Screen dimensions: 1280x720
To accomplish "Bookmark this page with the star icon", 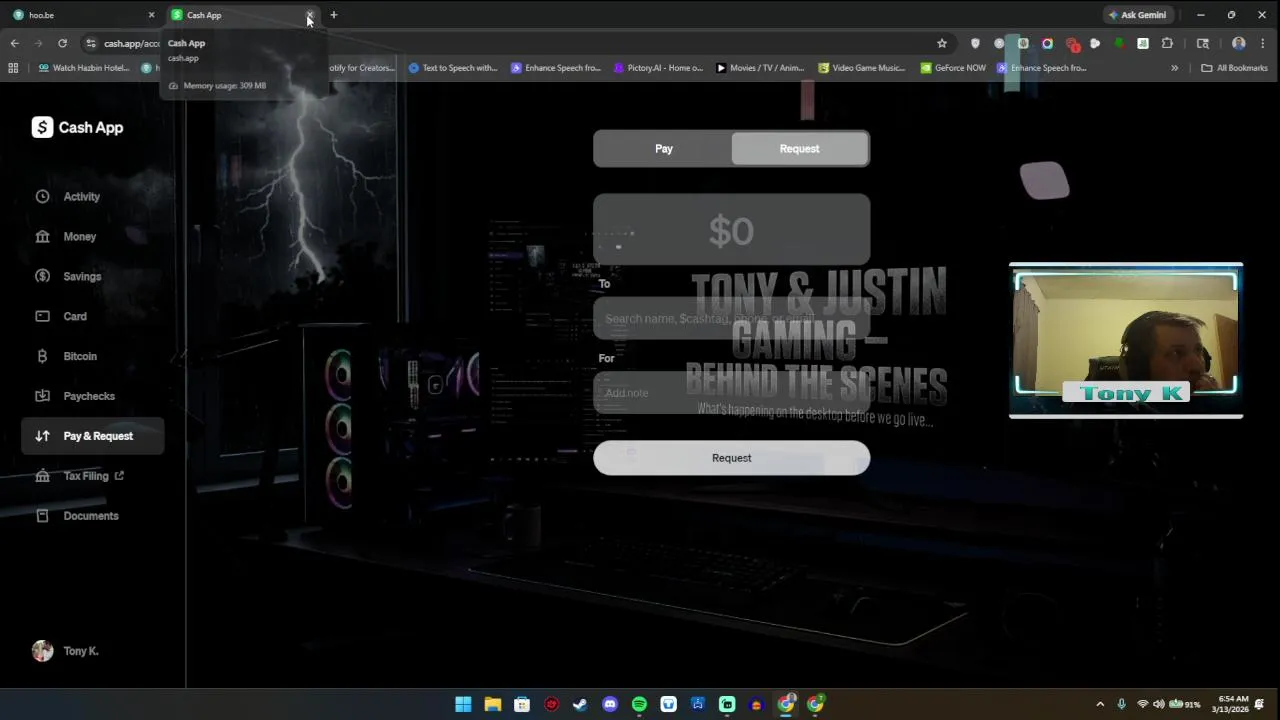I will pyautogui.click(x=941, y=43).
